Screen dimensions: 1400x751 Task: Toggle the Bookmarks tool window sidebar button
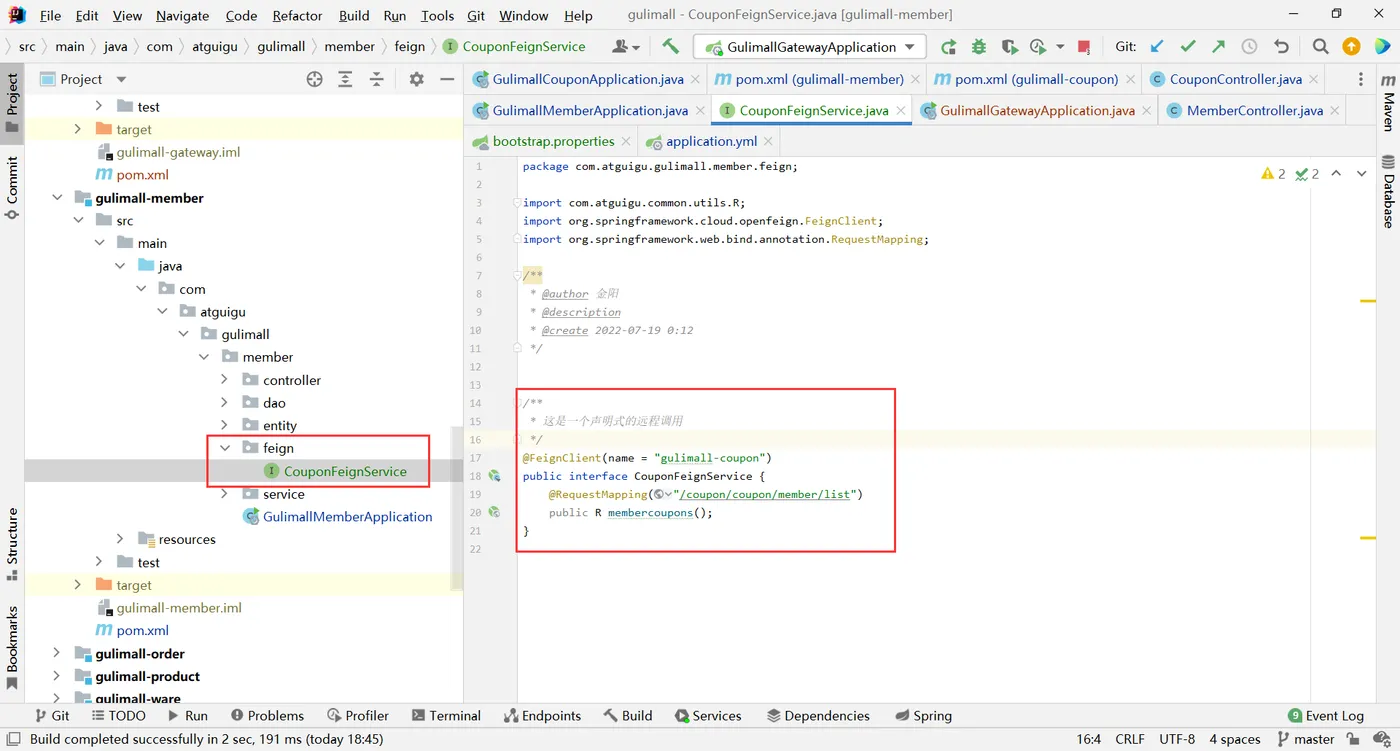point(12,648)
